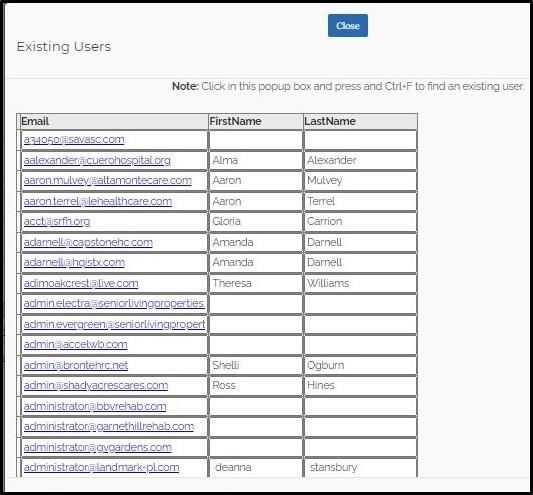The width and height of the screenshot is (533, 495).
Task: Select admin@accelwb.com email
Action: click(75, 344)
